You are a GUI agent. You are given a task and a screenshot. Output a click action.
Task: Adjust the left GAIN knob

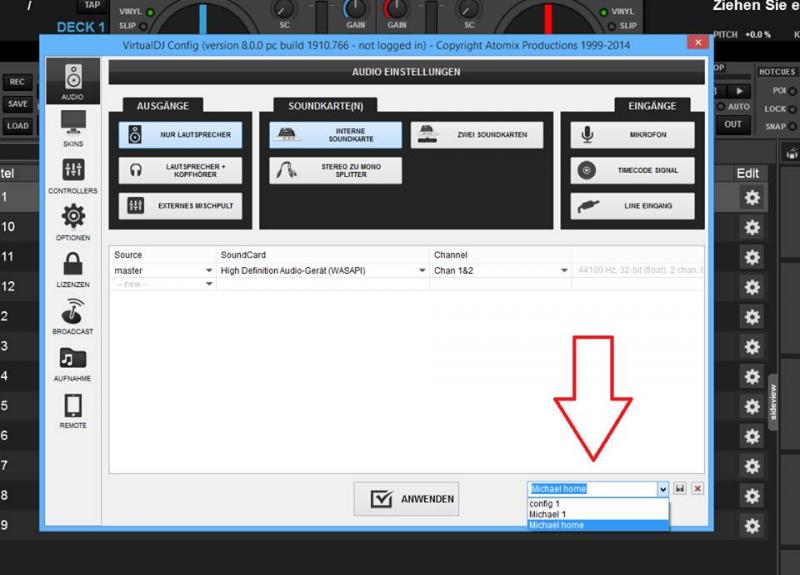(x=355, y=9)
